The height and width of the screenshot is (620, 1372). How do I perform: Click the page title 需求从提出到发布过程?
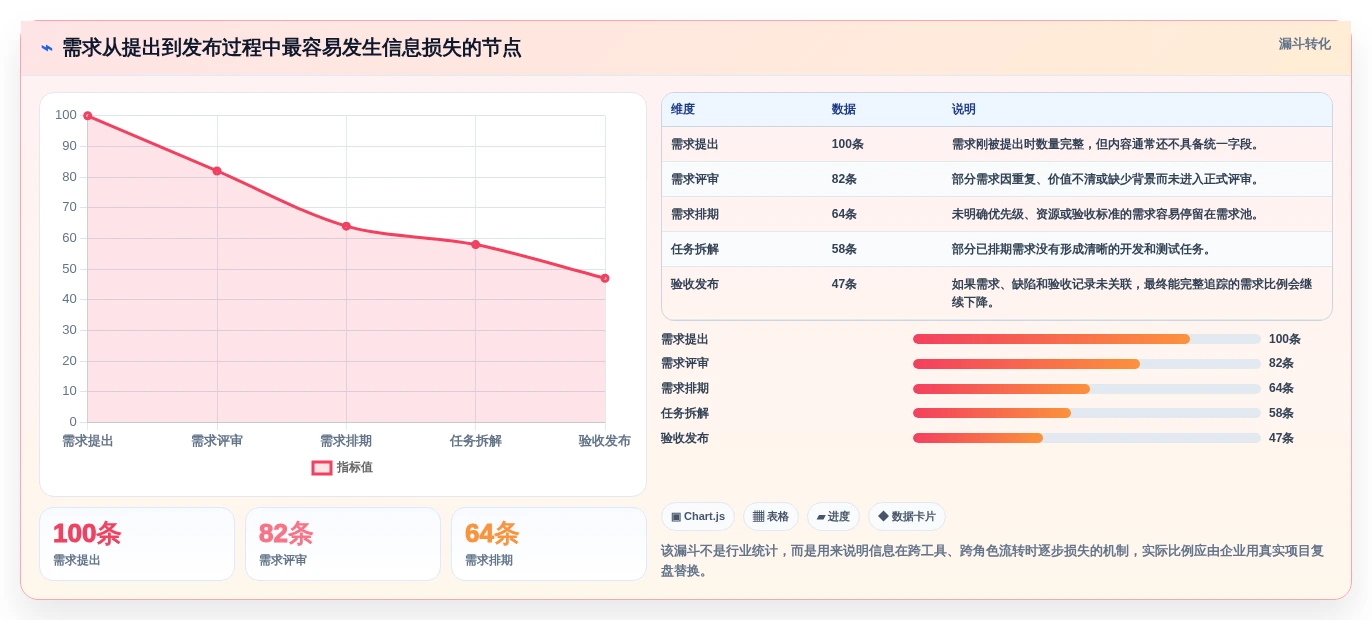[x=292, y=48]
